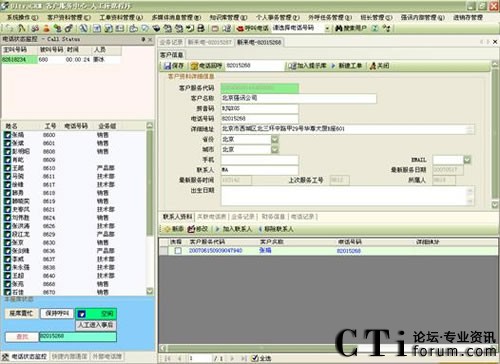Open the 城市 city dropdown
This screenshot has height=364, width=500.
275,149
